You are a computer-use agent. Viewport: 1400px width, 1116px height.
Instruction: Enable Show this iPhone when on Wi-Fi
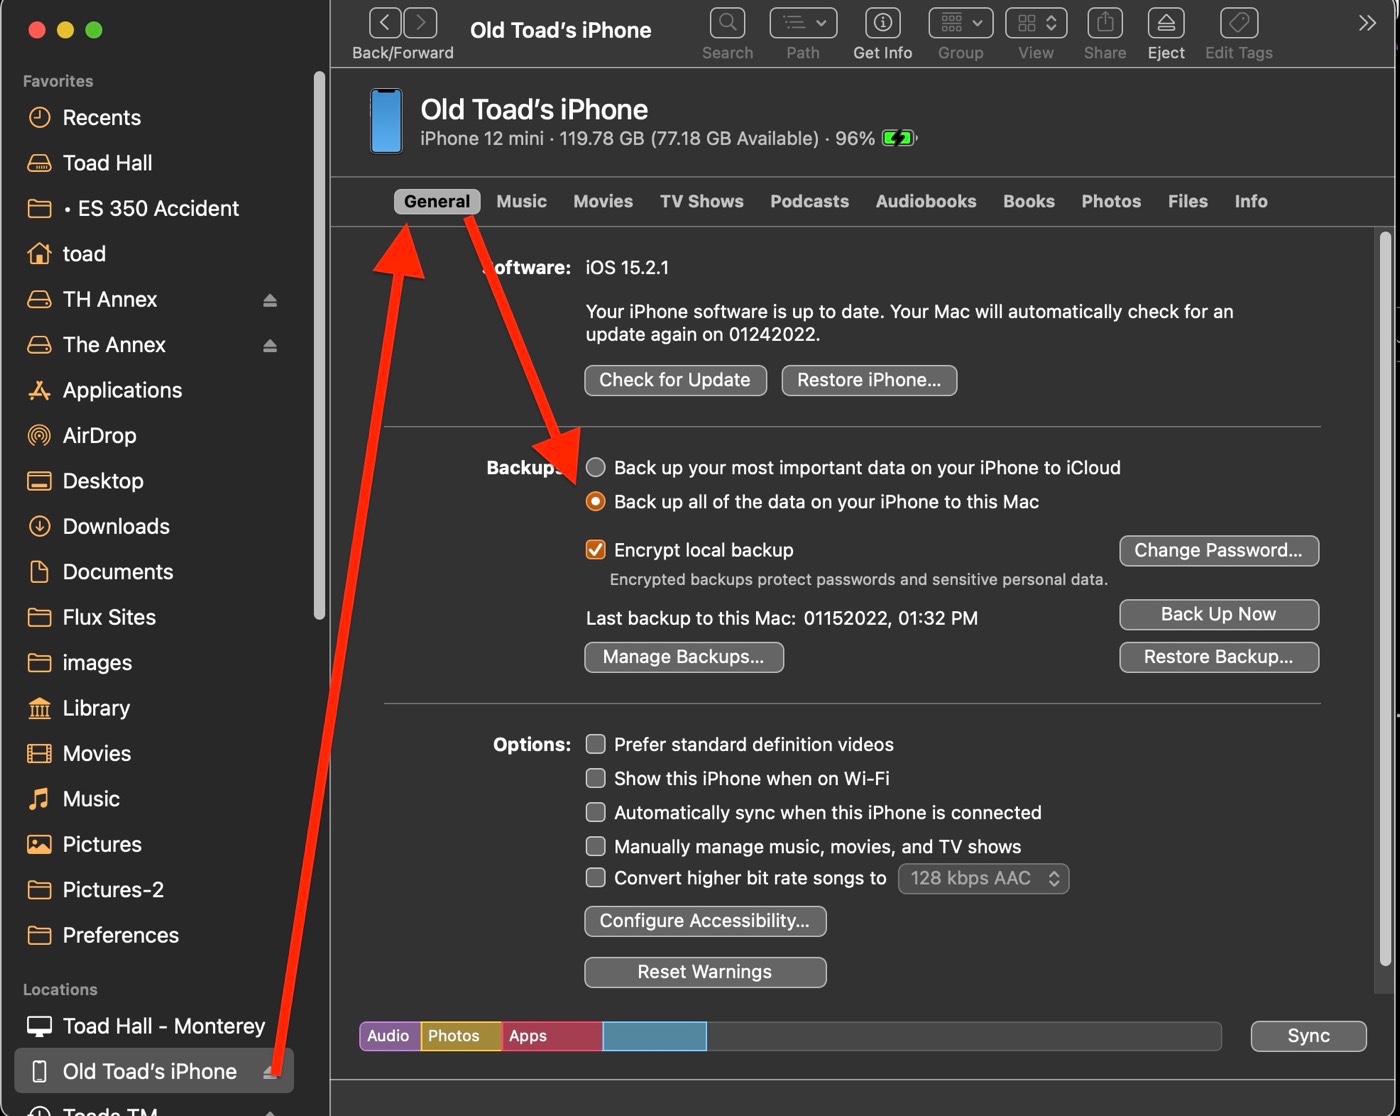pos(595,778)
